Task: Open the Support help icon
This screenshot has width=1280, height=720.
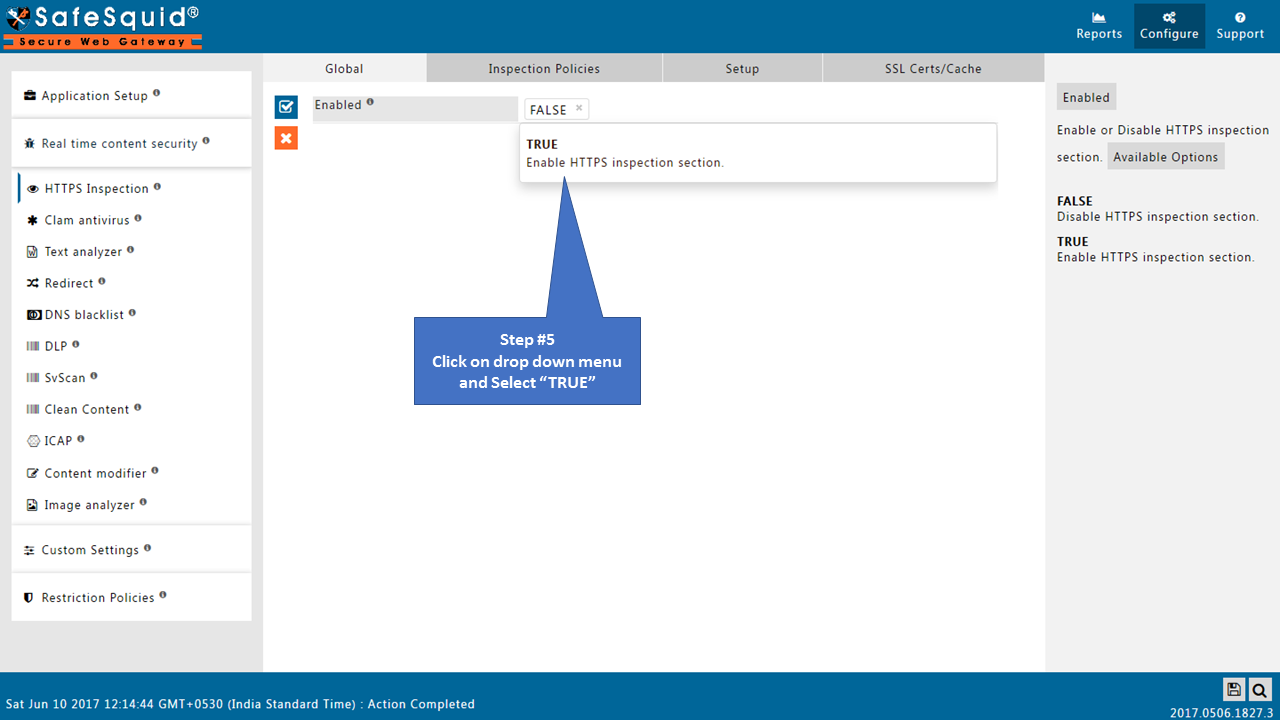Action: pos(1240,26)
